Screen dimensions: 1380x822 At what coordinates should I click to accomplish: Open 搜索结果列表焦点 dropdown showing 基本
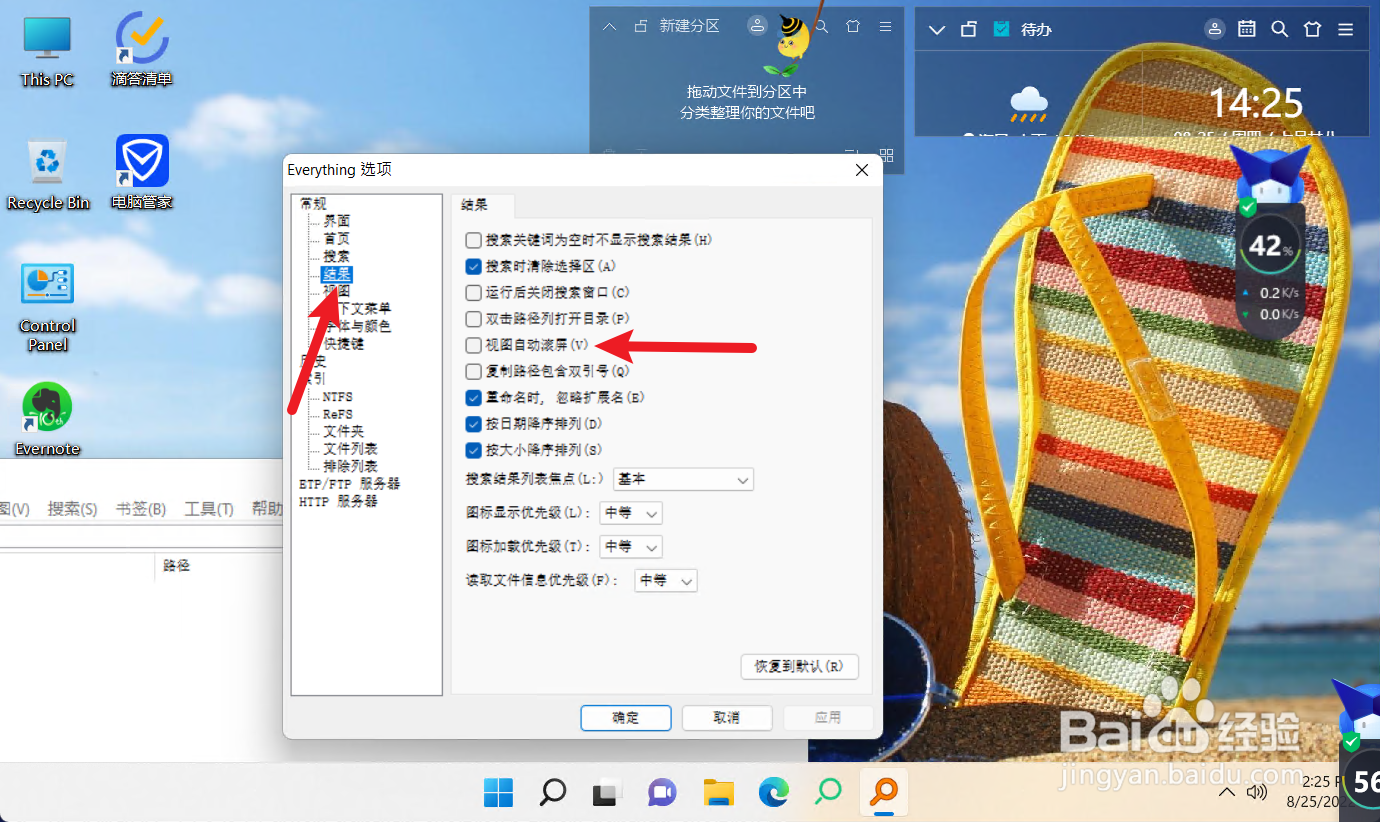coord(683,480)
